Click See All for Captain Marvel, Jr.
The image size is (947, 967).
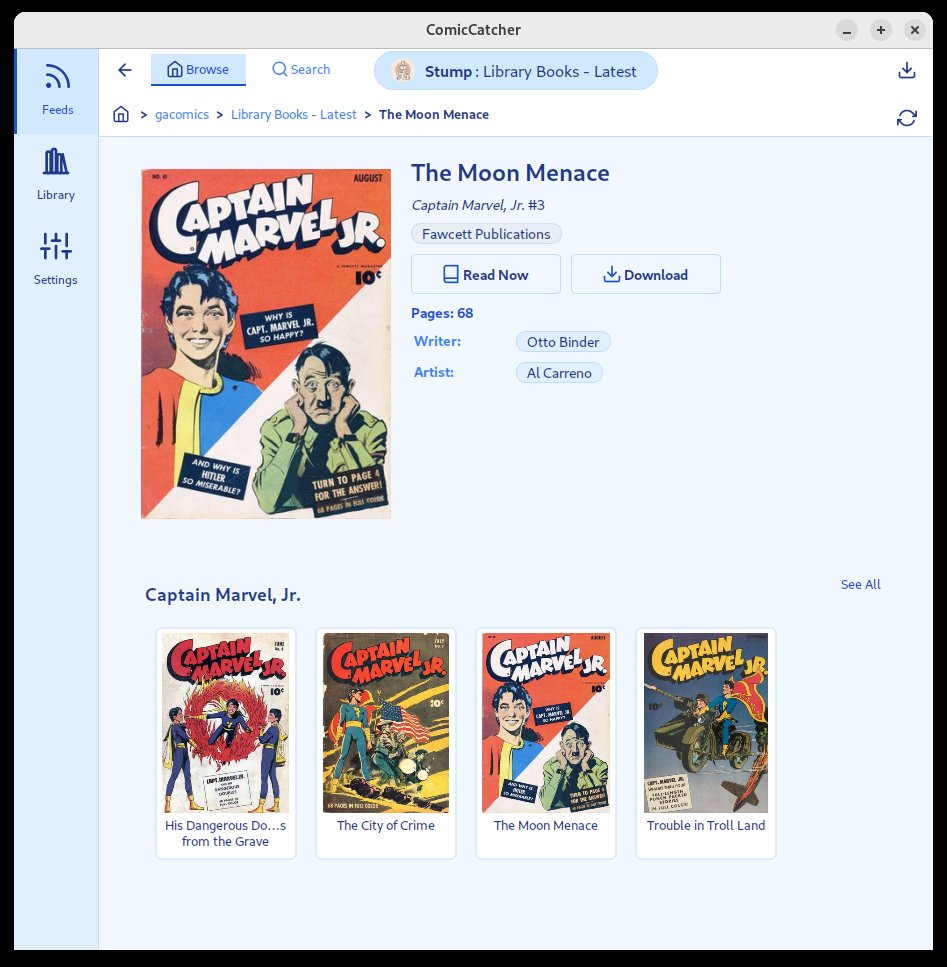[x=860, y=585]
